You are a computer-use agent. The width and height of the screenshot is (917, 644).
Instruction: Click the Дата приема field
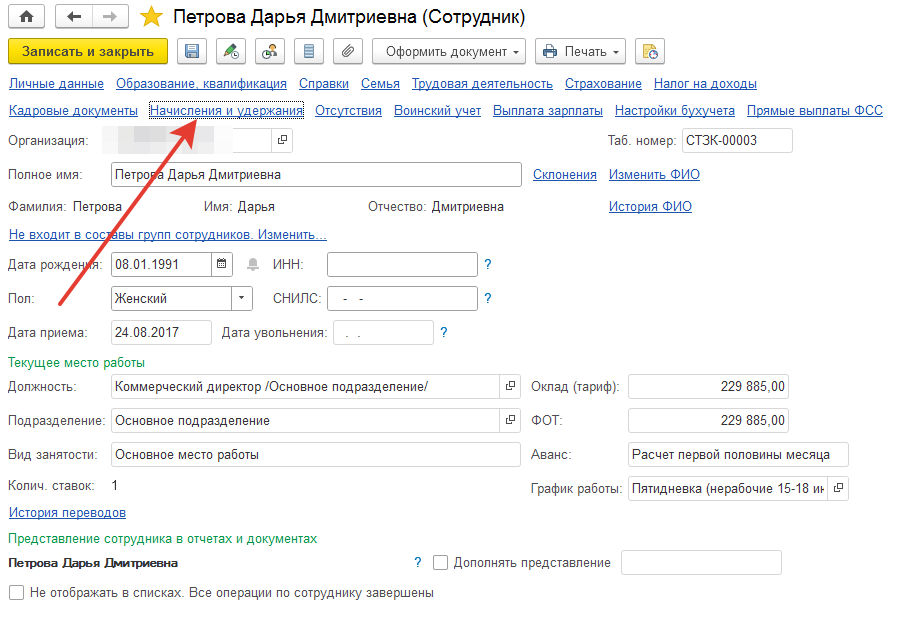tap(161, 332)
